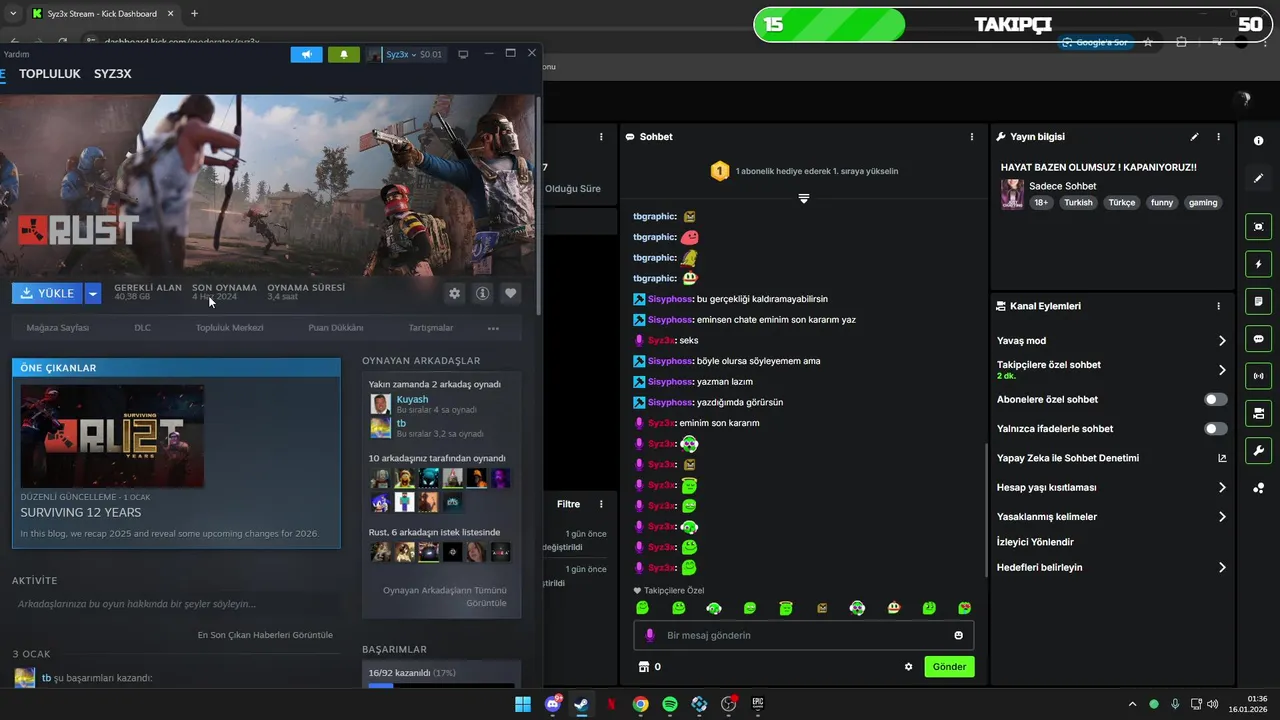Open Yardım menu in Steam
This screenshot has height=720, width=1280.
[17, 54]
